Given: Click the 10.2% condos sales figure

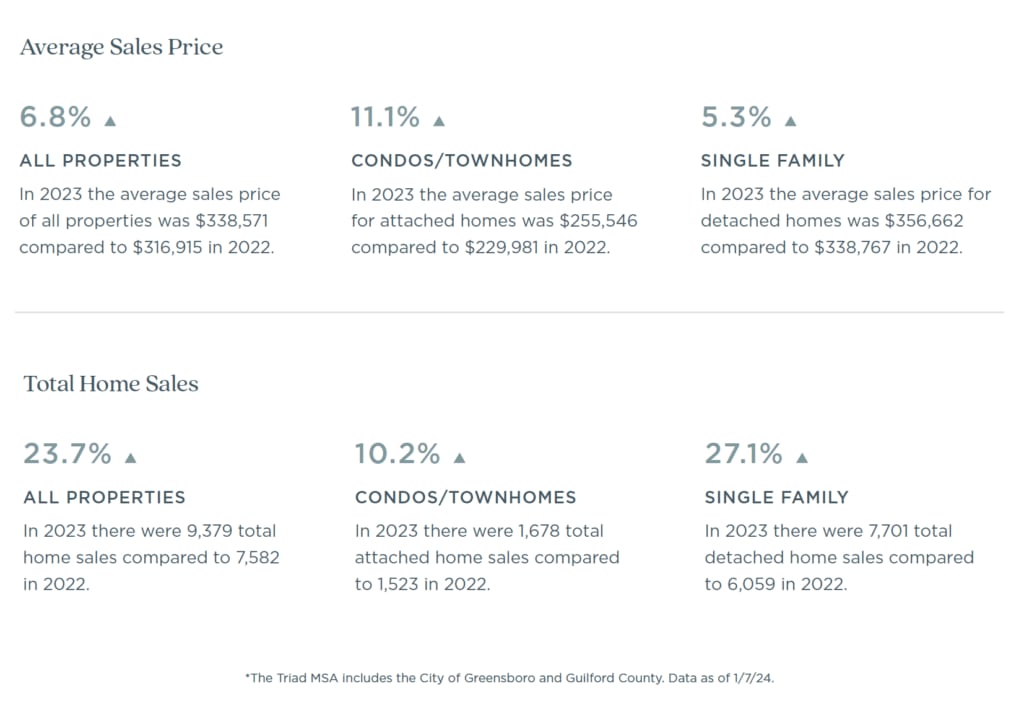Looking at the screenshot, I should point(398,454).
